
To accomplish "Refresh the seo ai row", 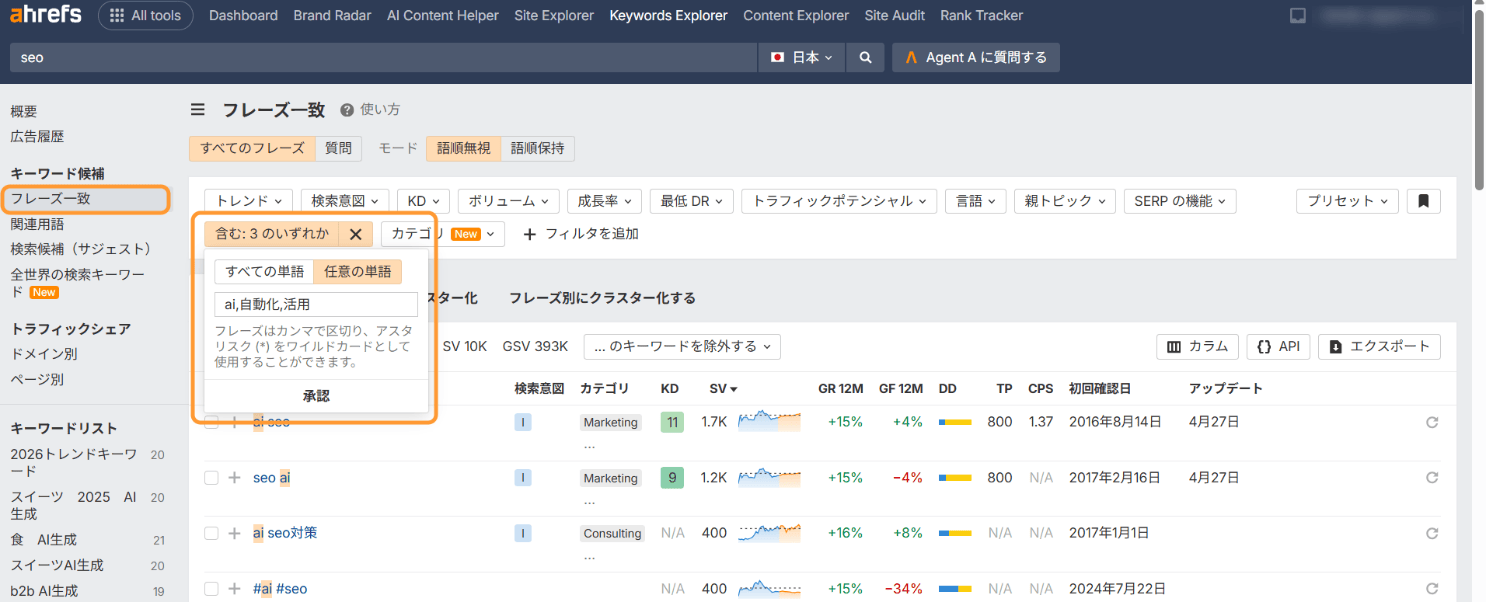I will coord(1432,478).
